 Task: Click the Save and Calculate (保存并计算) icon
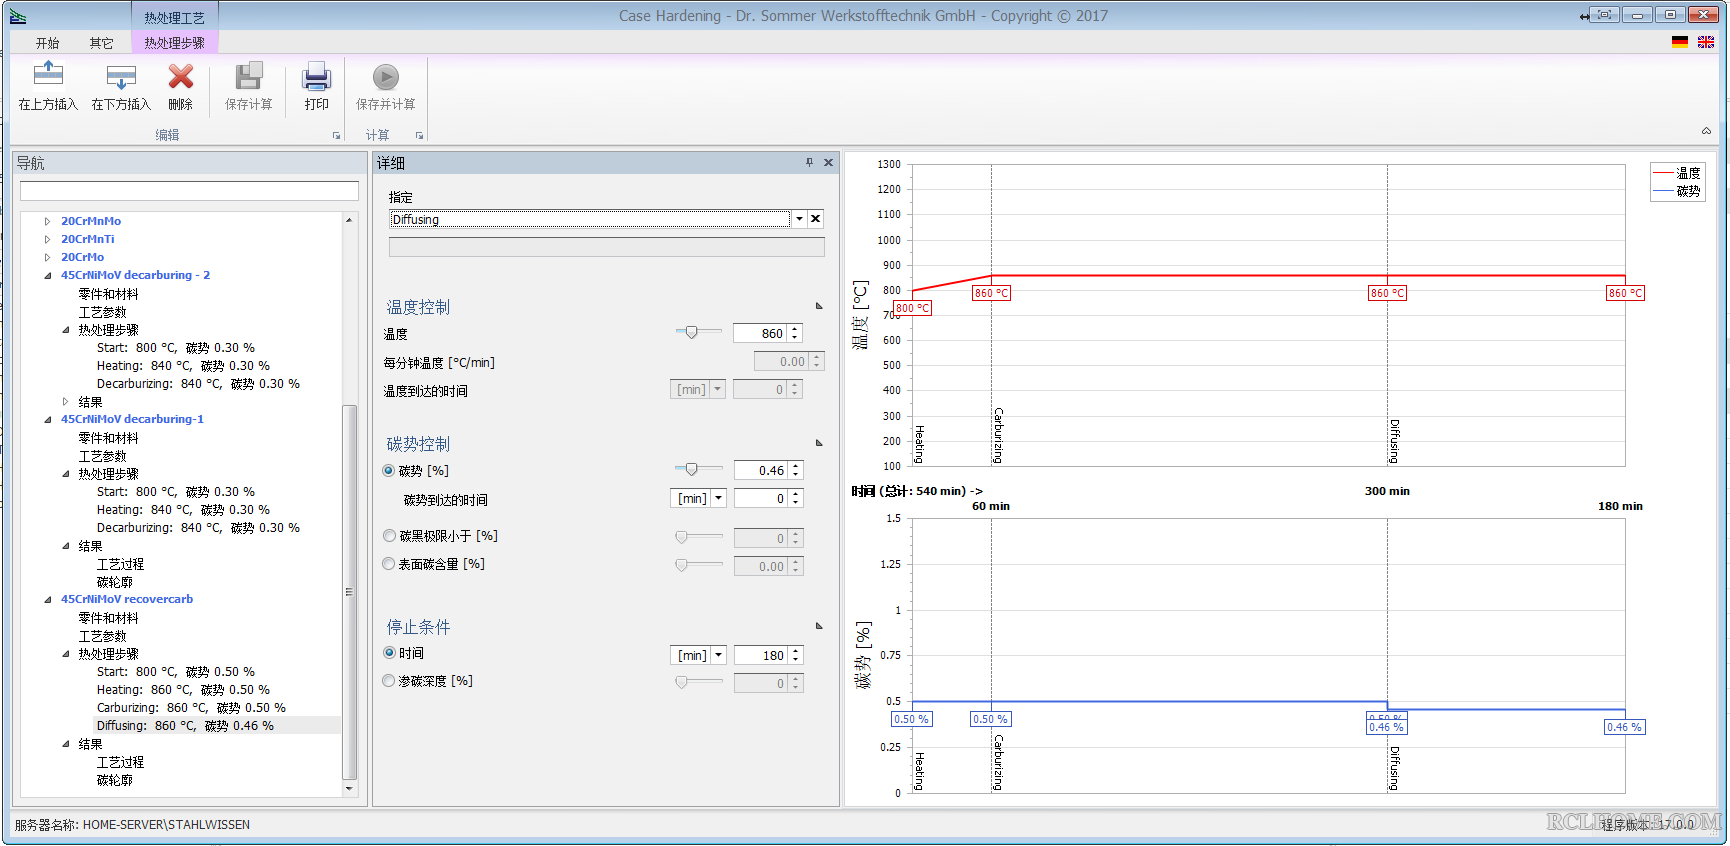(x=386, y=77)
